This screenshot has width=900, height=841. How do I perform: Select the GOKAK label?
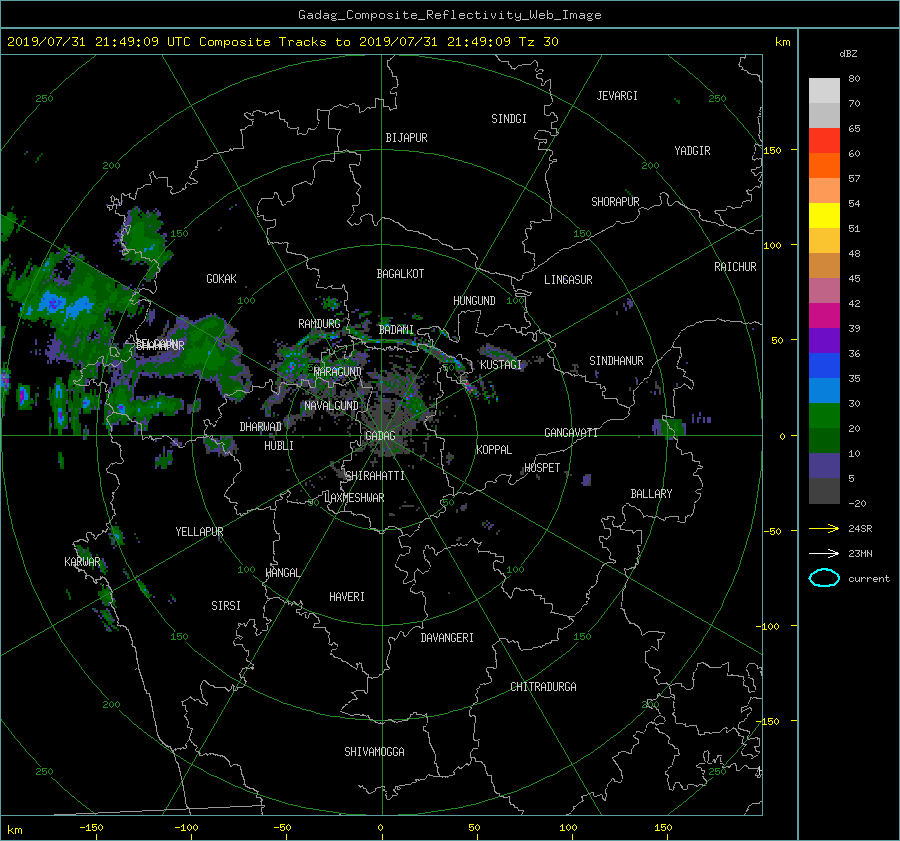[x=221, y=279]
